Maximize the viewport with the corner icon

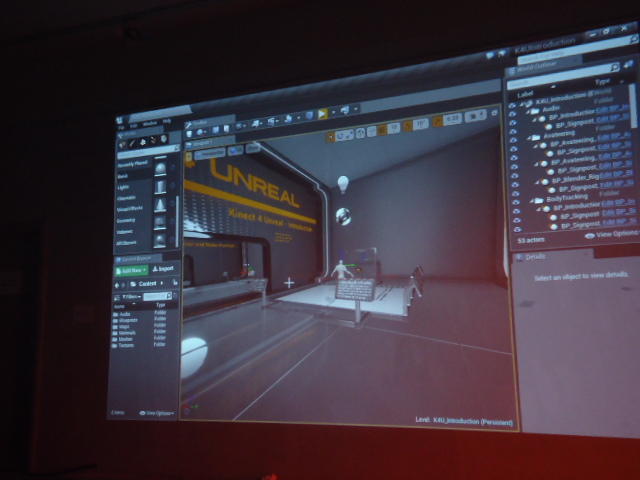click(x=494, y=112)
